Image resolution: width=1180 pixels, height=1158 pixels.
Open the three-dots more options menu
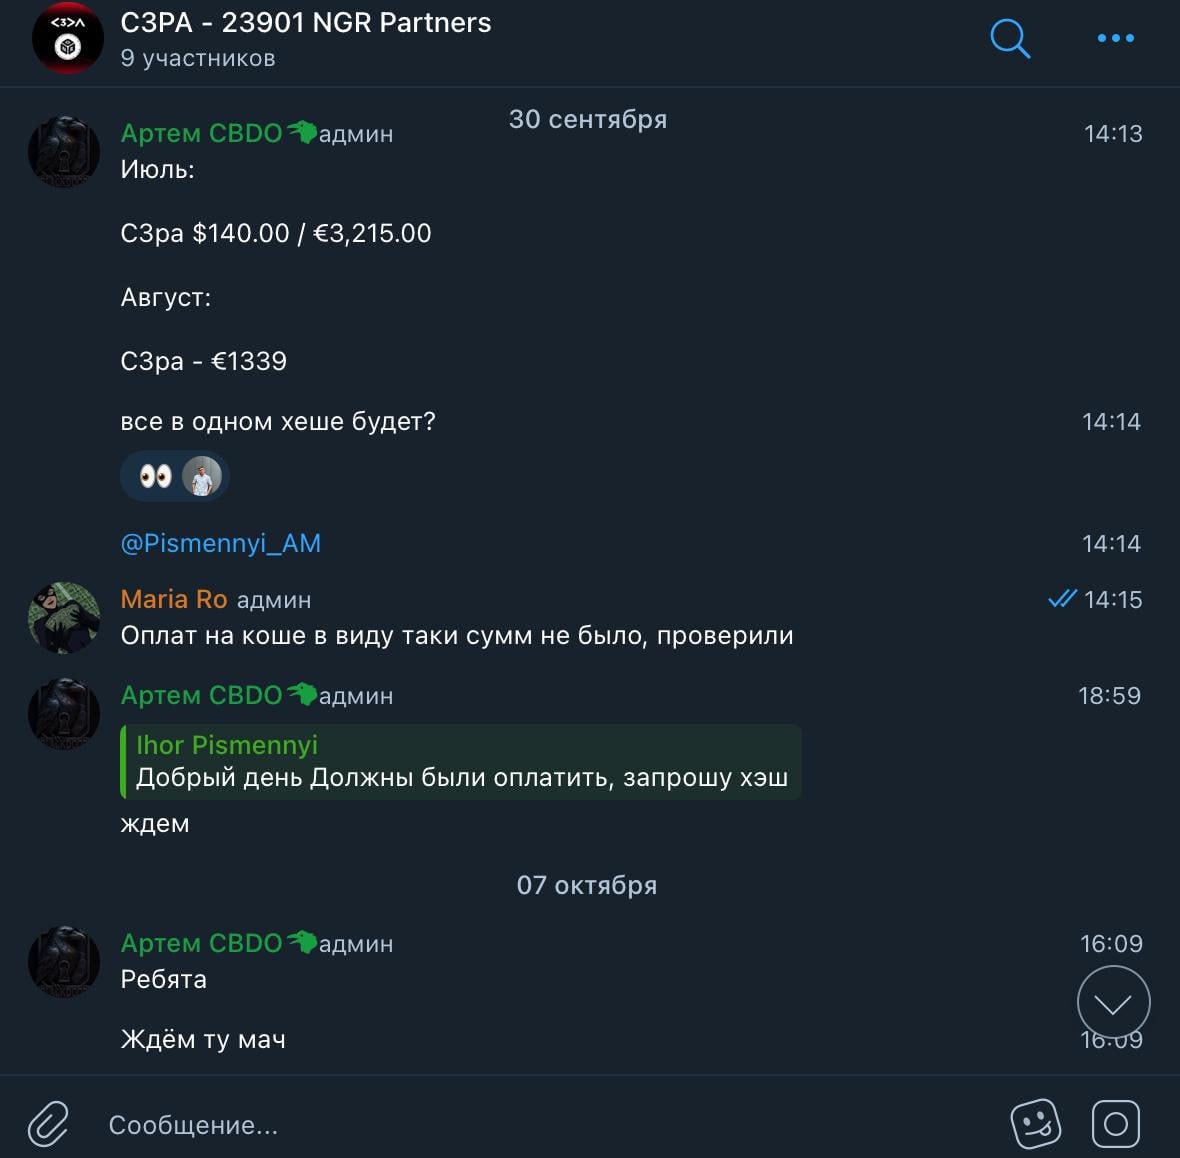(1115, 39)
